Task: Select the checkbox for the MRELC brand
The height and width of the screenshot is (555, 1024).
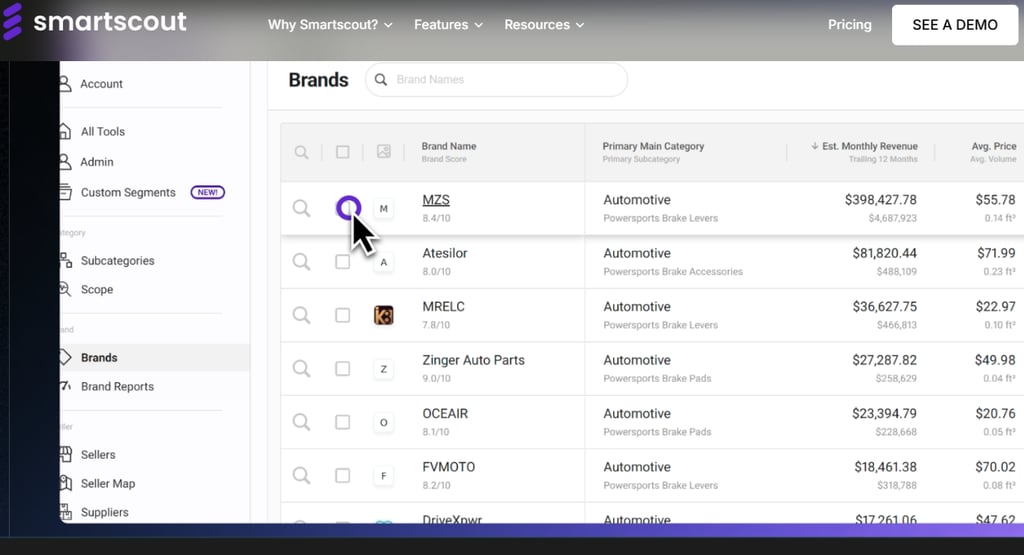Action: pyautogui.click(x=342, y=315)
